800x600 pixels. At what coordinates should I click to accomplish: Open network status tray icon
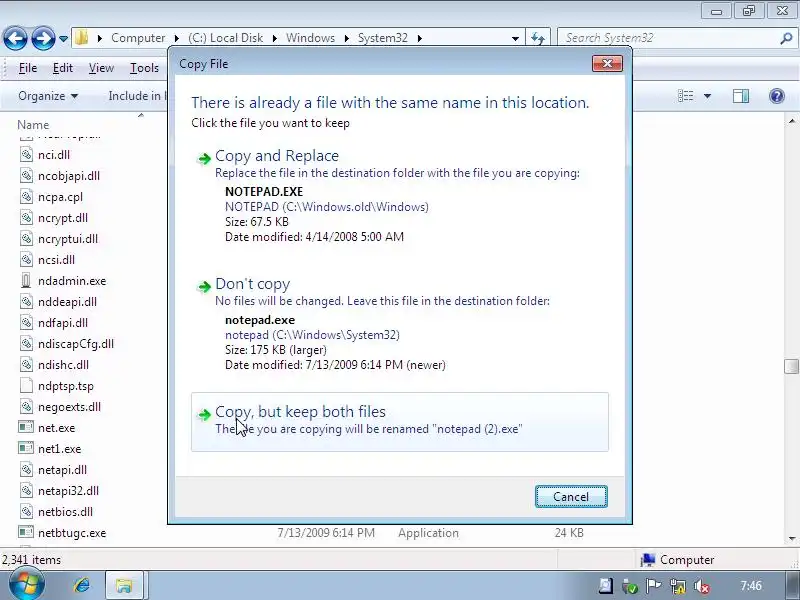[x=678, y=586]
